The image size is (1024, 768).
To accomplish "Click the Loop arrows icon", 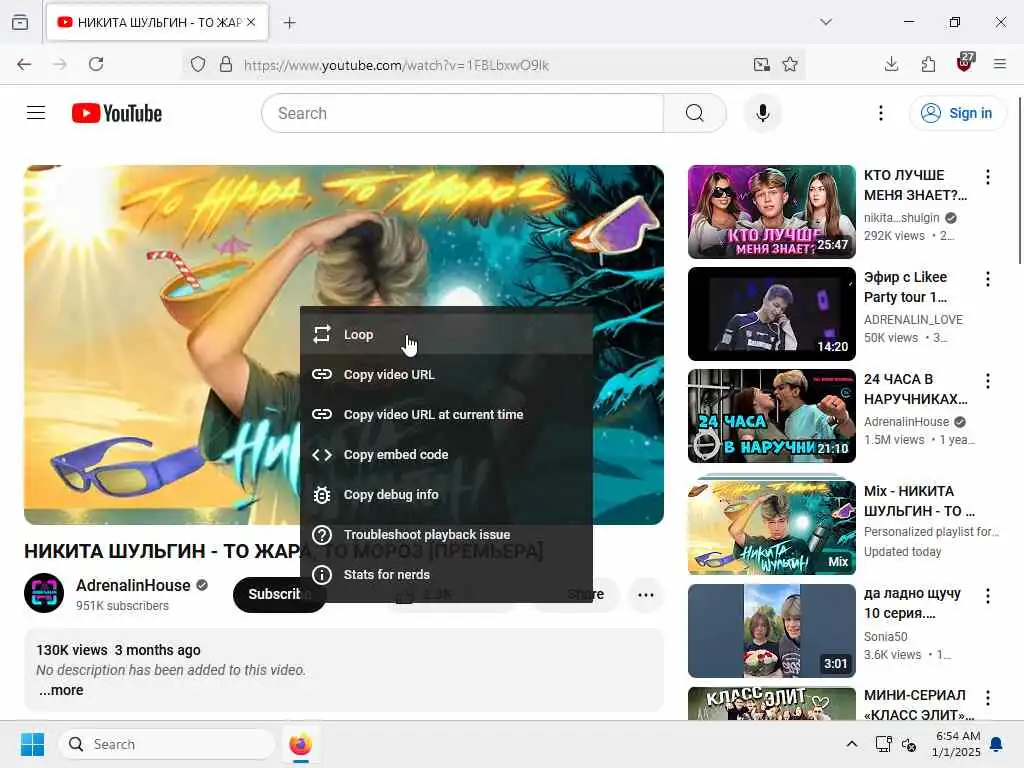I will (x=322, y=334).
